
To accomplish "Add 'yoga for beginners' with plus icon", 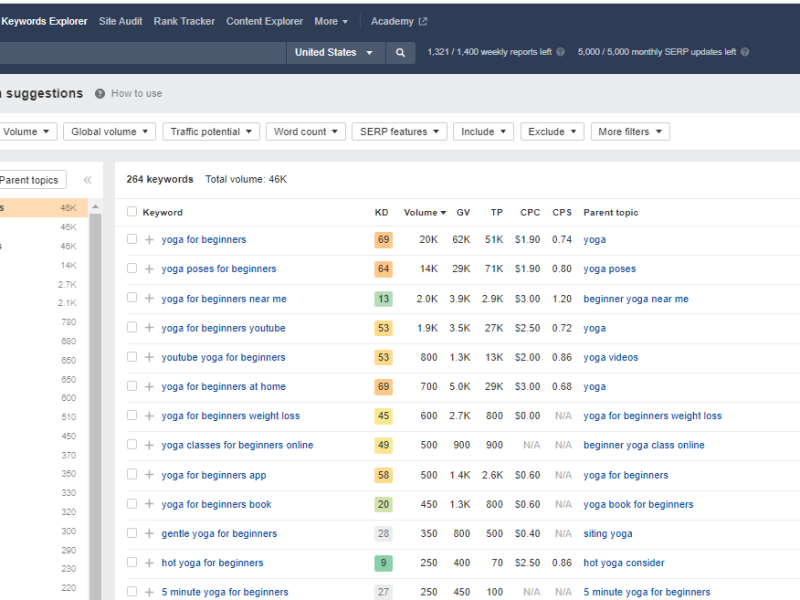I will coord(149,240).
